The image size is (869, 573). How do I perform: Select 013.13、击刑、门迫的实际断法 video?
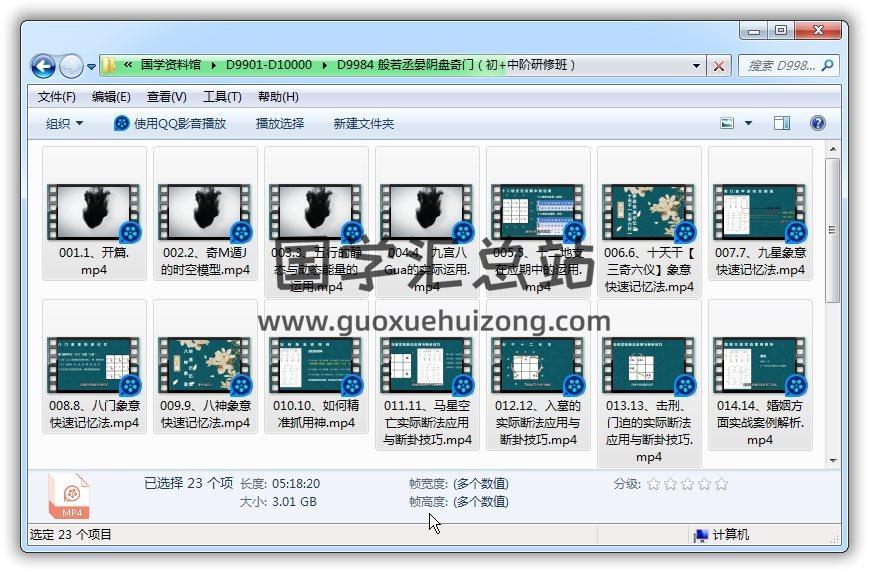[x=649, y=383]
